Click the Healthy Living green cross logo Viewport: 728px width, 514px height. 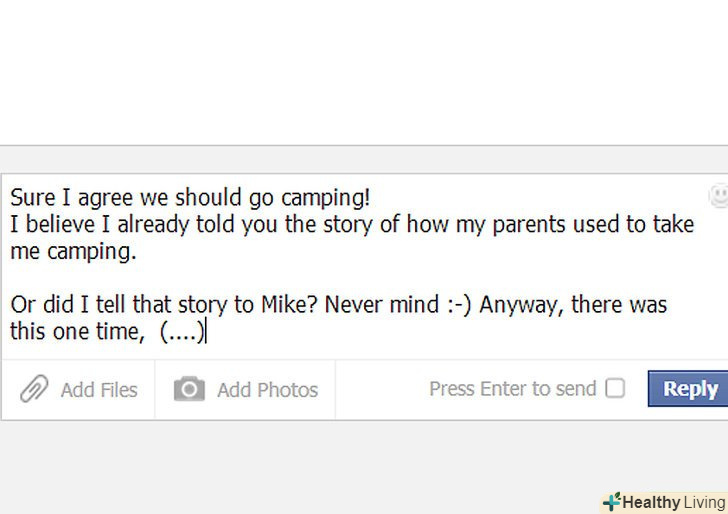tap(611, 502)
